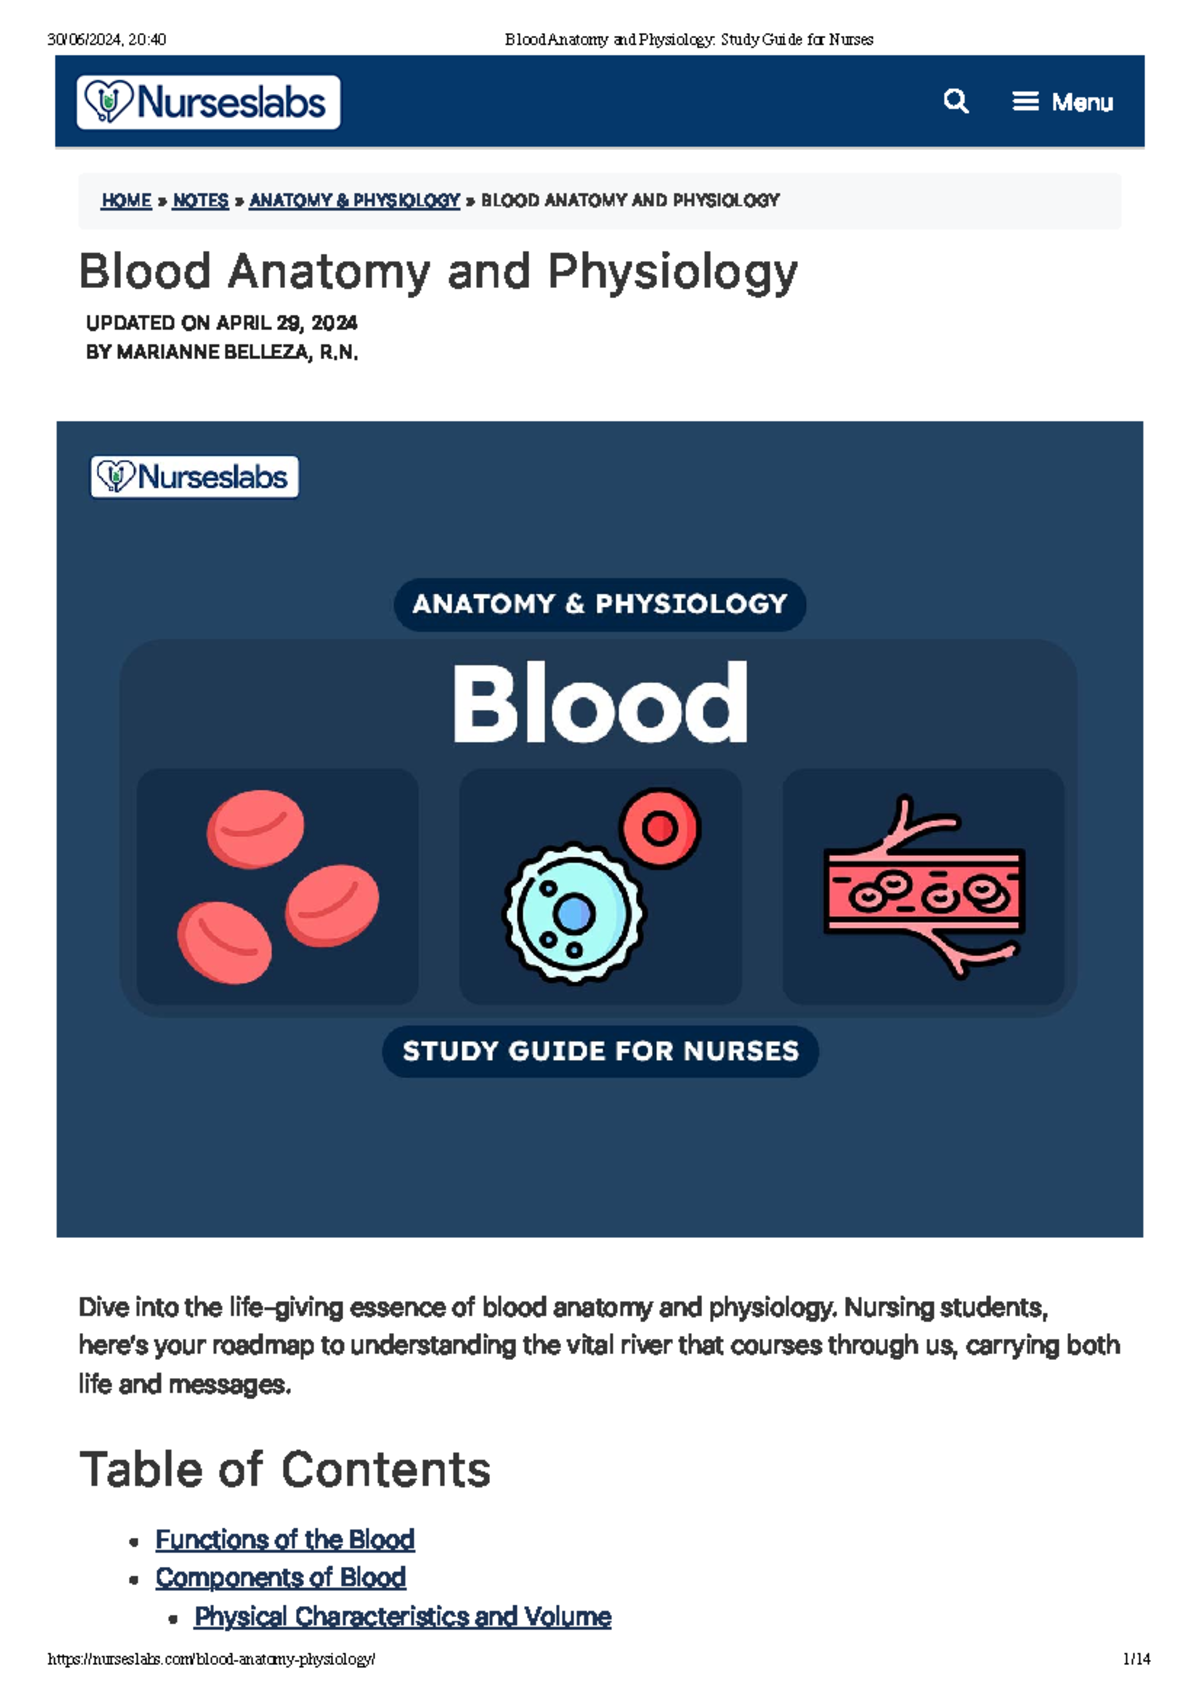This screenshot has width=1200, height=1698.
Task: Click the Blood Anatomy and Physiology page title
Action: 440,272
